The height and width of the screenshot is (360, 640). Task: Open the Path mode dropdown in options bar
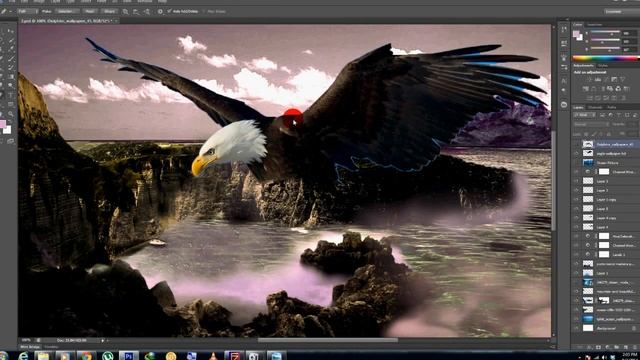pyautogui.click(x=27, y=11)
